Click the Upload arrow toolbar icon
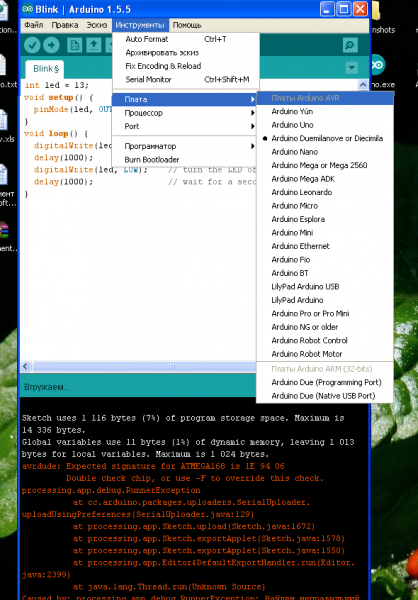The height and width of the screenshot is (600, 418). point(51,46)
